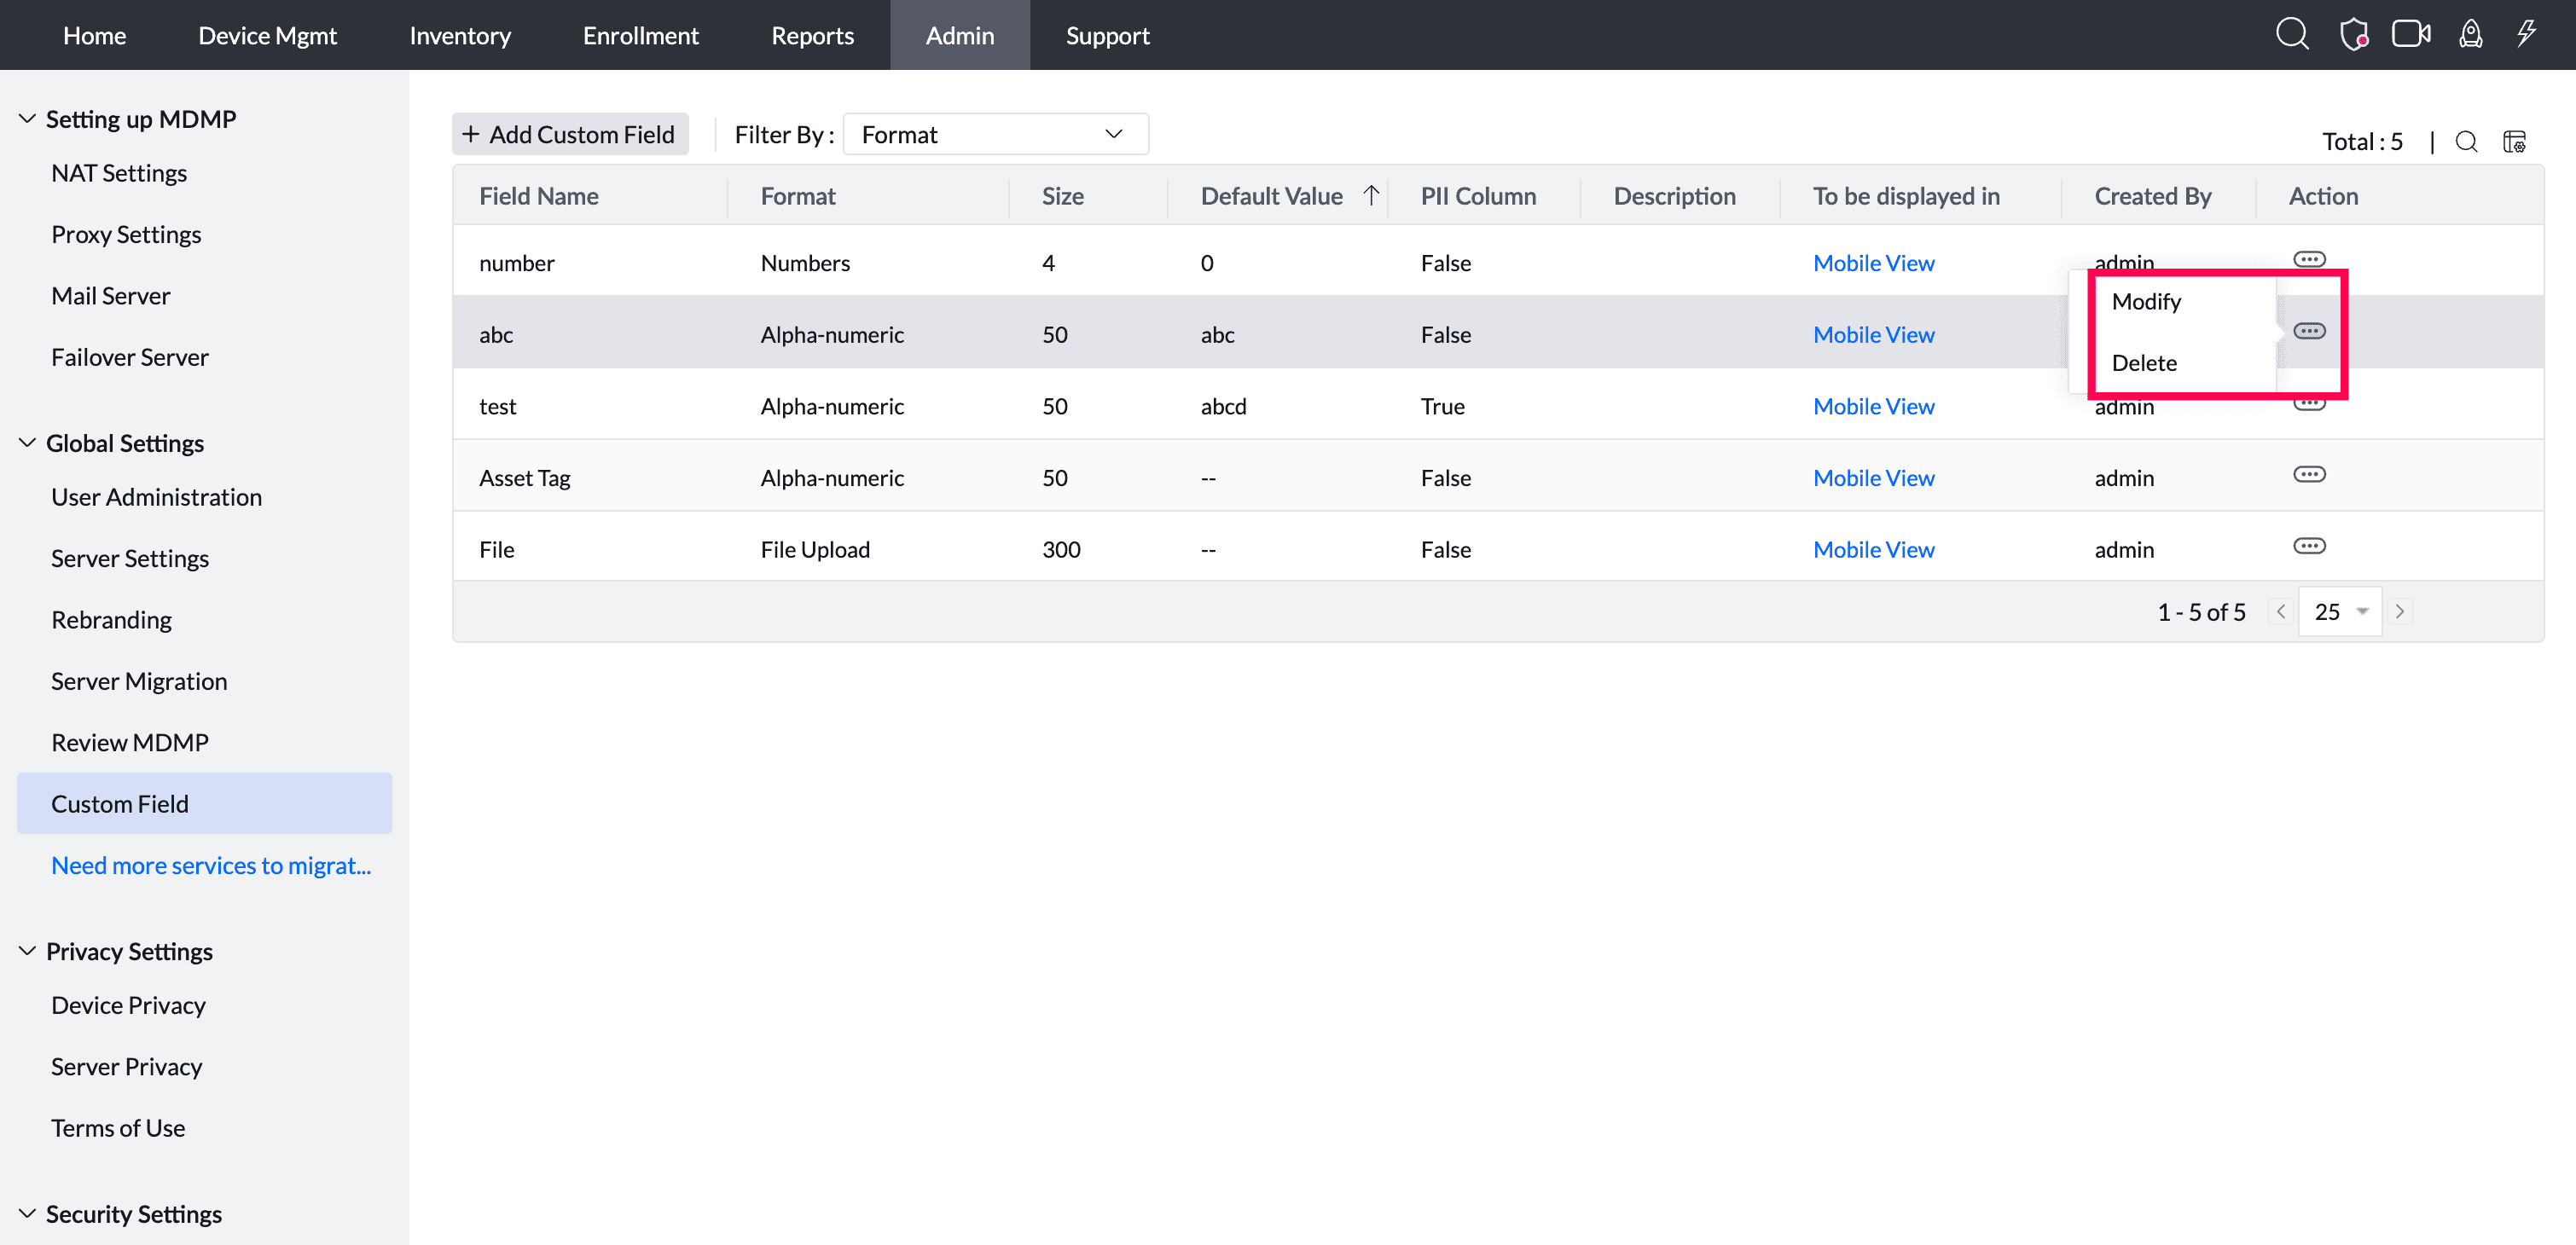Open the column chooser table settings icon
Viewport: 2576px width, 1245px height.
click(2514, 142)
